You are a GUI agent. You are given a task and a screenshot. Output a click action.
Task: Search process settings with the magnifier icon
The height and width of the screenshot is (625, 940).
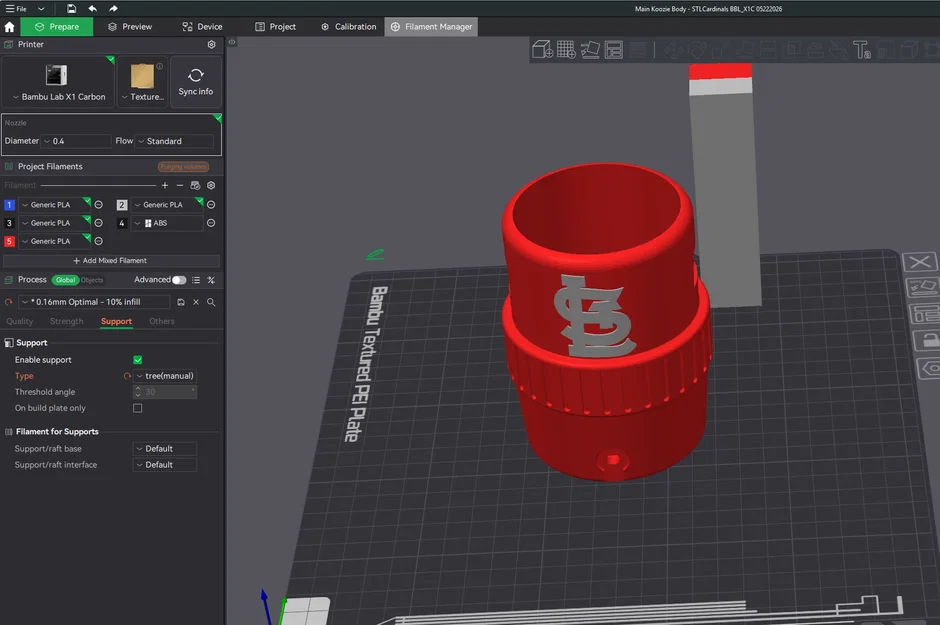click(211, 302)
